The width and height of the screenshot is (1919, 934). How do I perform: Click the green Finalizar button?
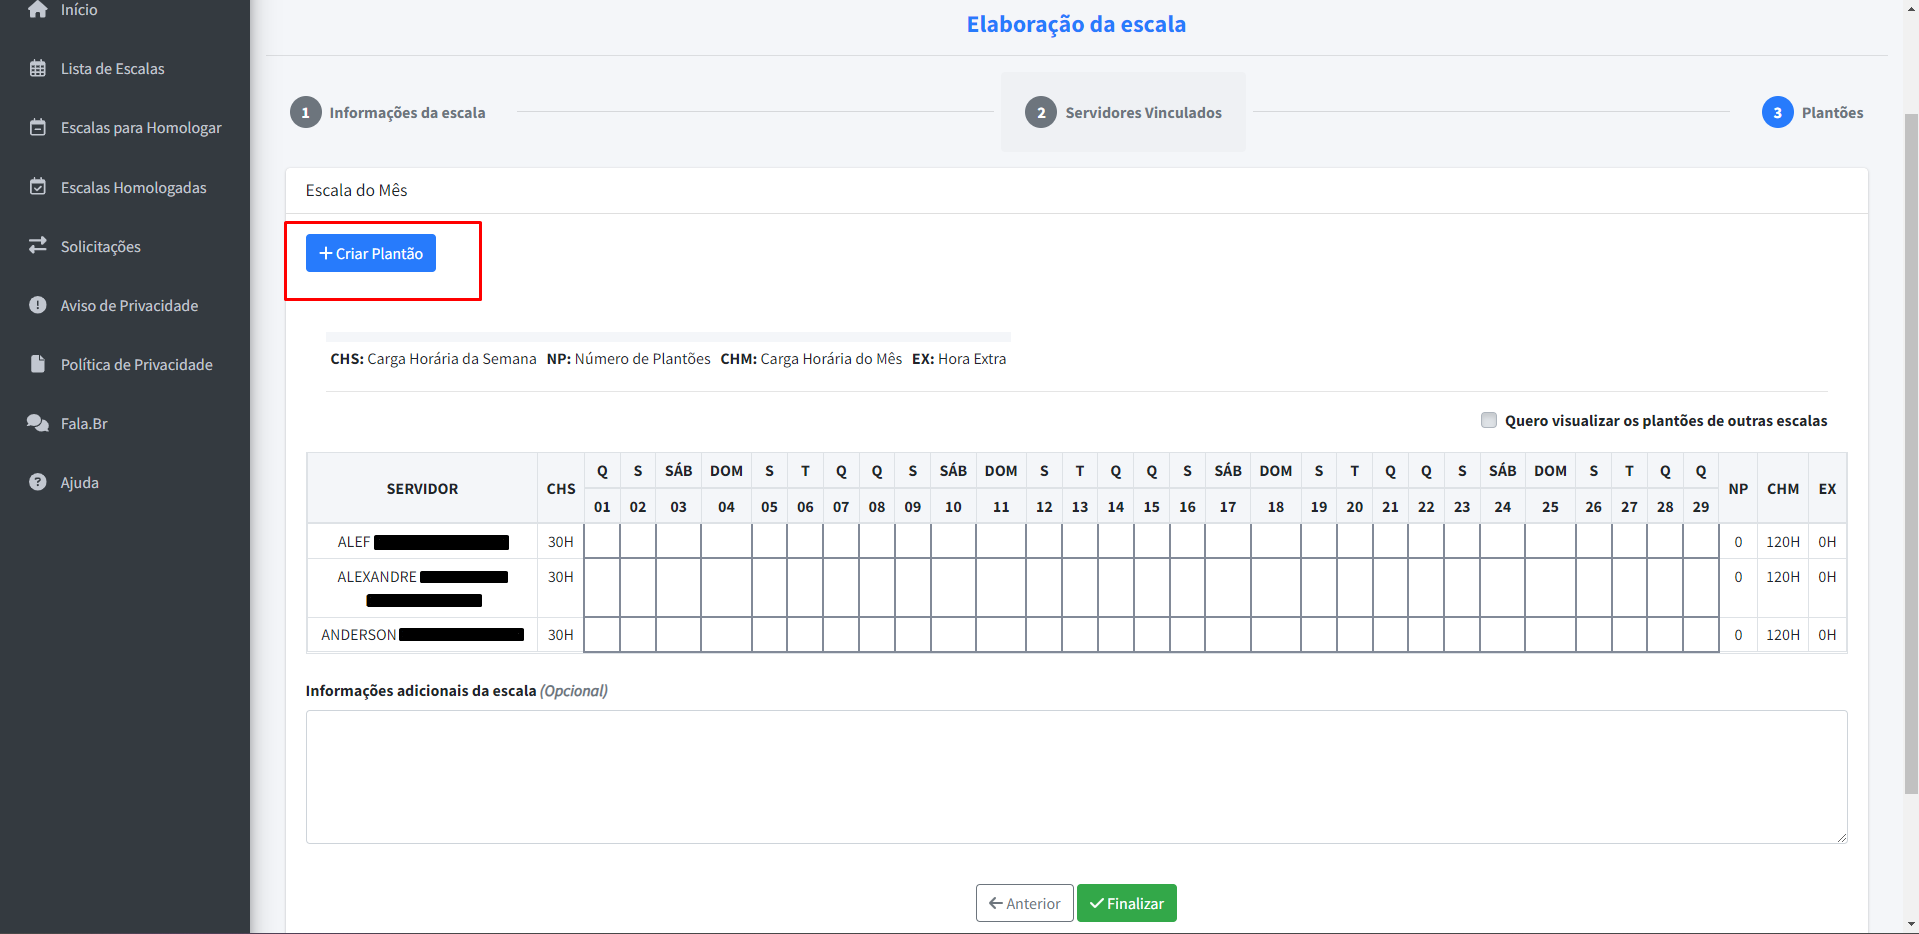coord(1127,903)
